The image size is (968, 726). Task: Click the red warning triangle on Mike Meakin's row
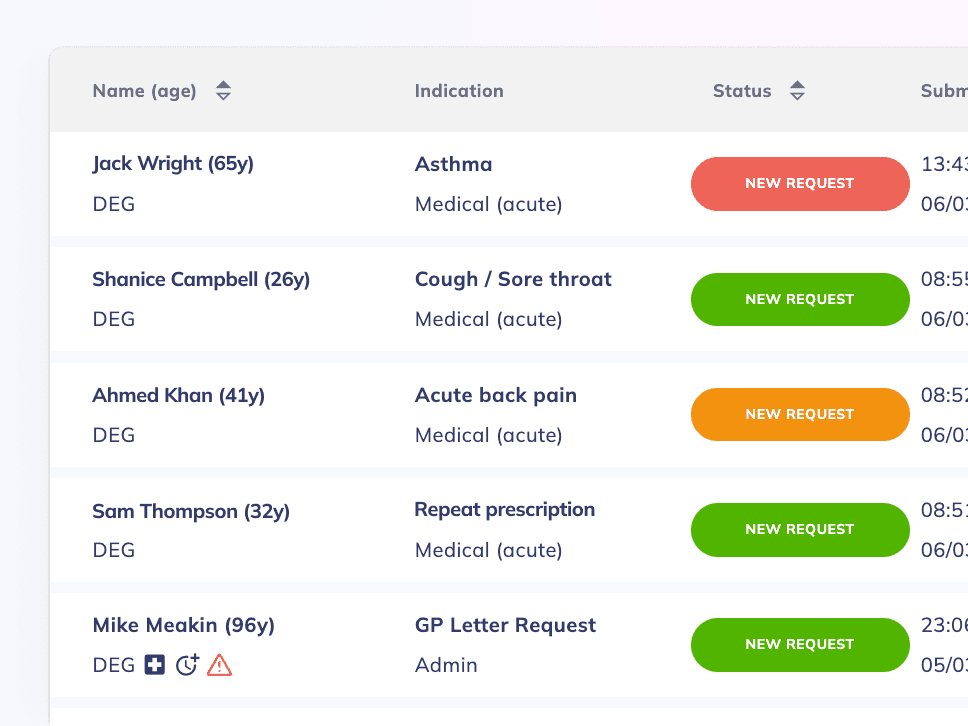tap(218, 664)
